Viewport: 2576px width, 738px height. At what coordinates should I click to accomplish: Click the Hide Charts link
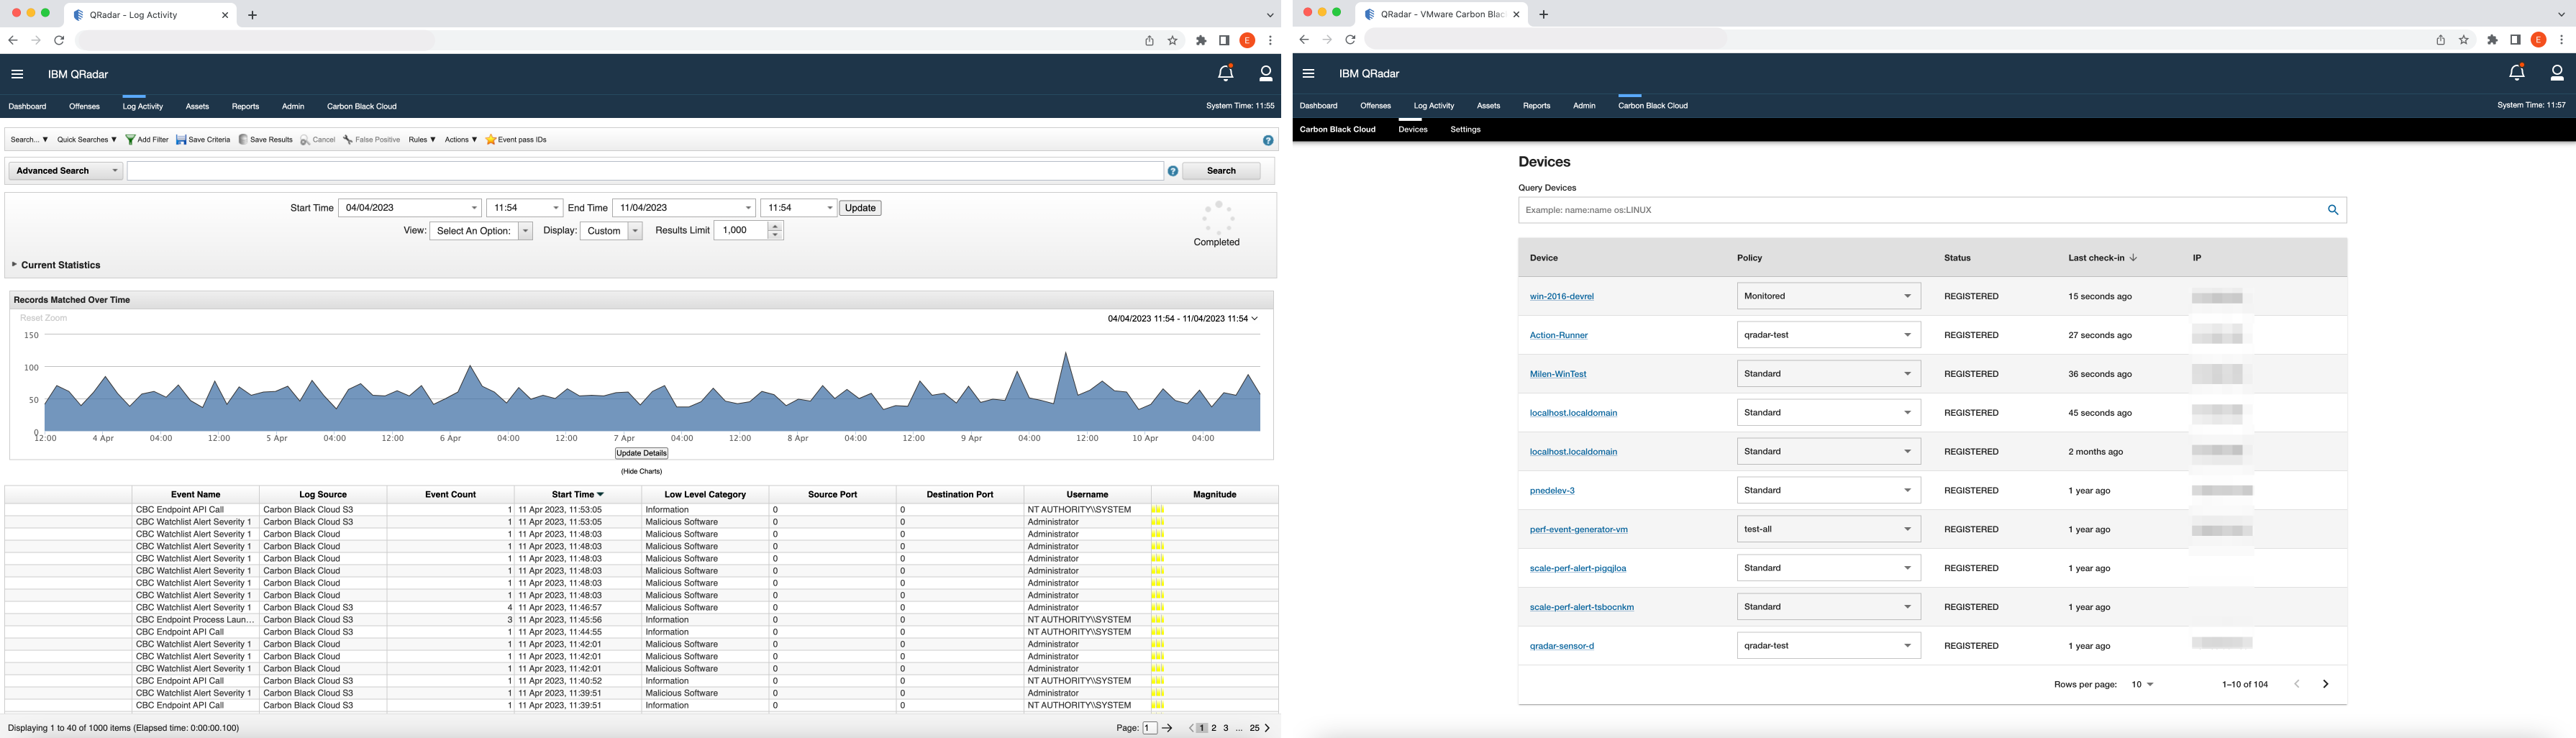[641, 471]
